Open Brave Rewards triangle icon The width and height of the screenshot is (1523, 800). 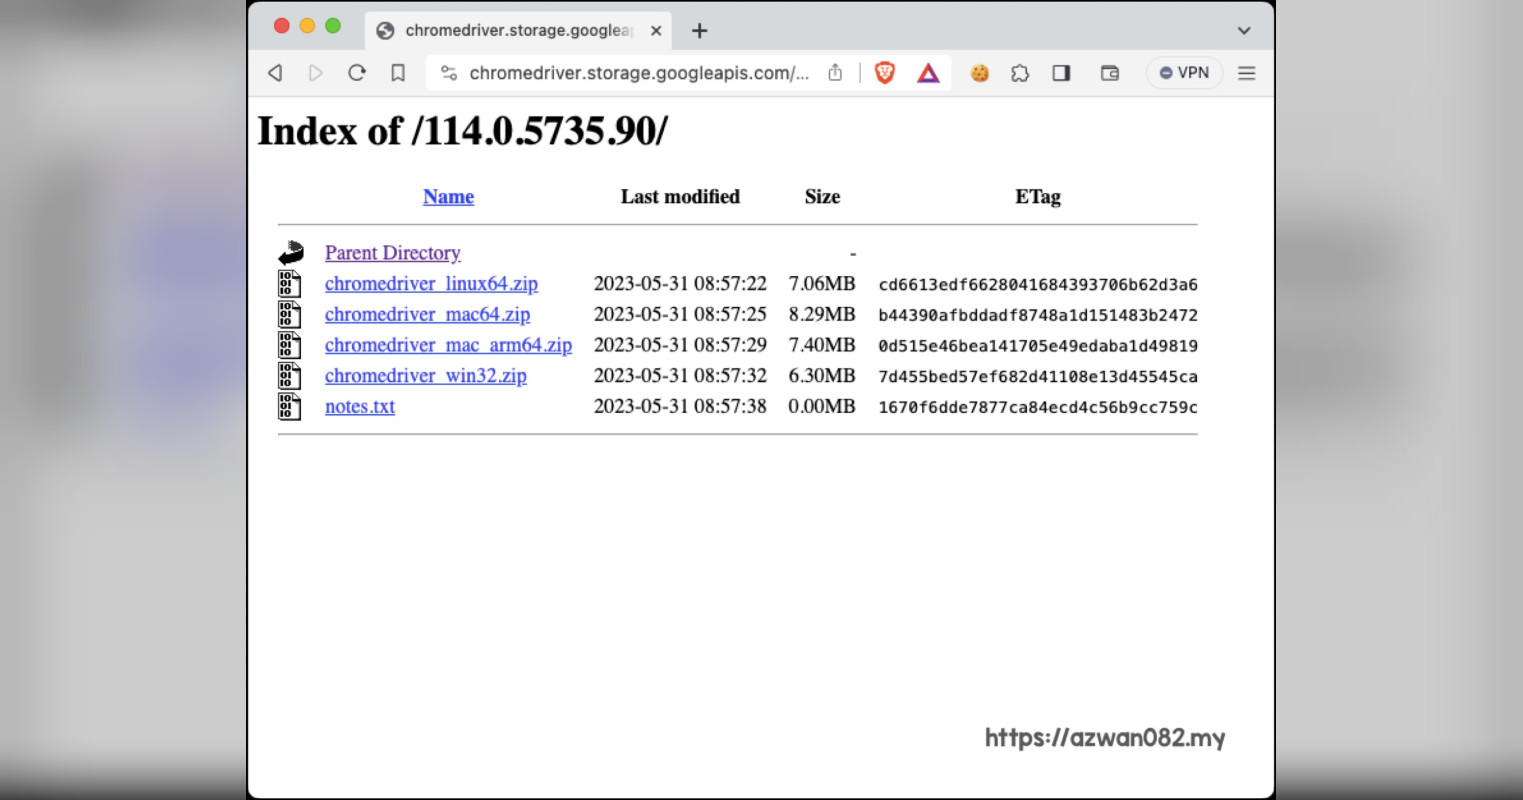point(928,73)
